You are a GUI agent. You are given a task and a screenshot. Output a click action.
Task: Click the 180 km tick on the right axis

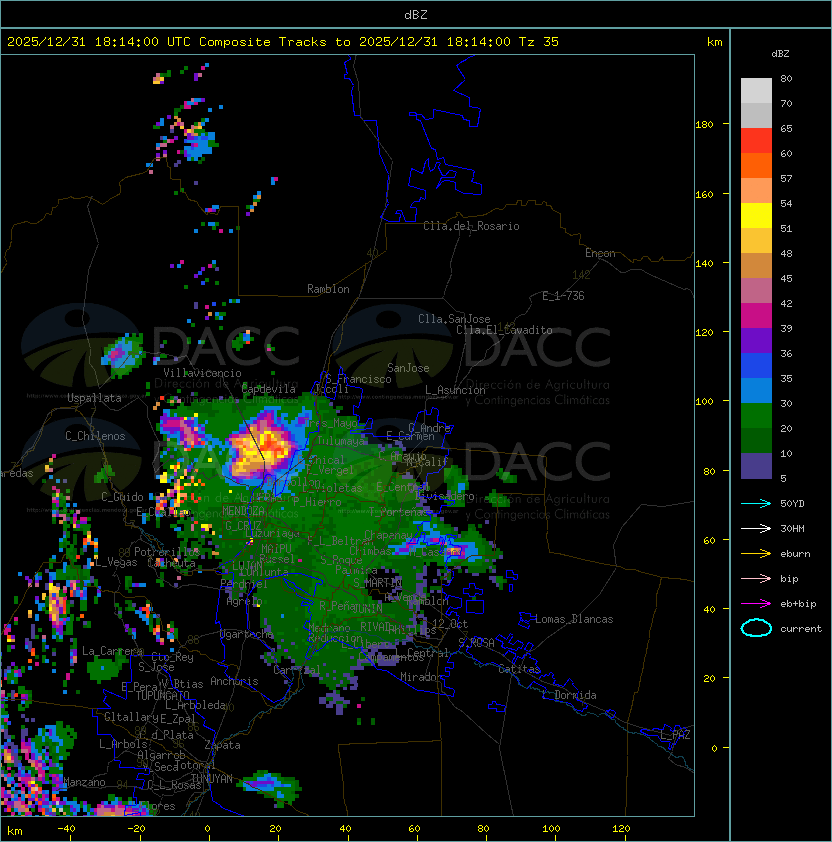pyautogui.click(x=704, y=125)
